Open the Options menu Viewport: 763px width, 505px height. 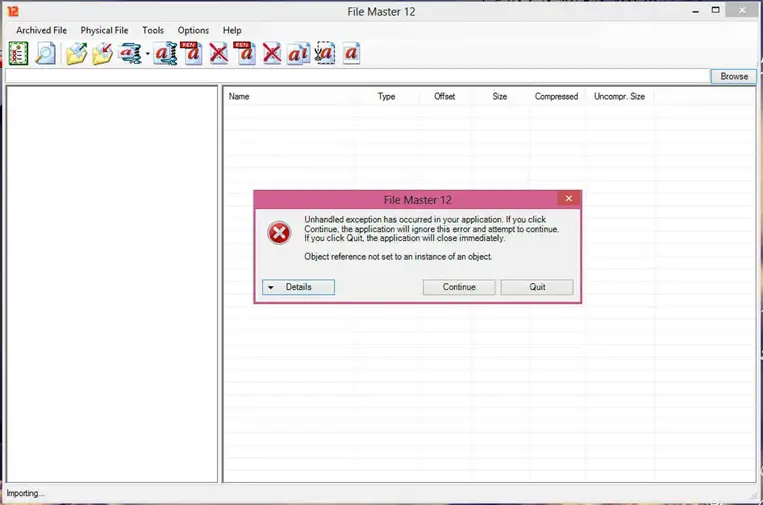tap(193, 30)
